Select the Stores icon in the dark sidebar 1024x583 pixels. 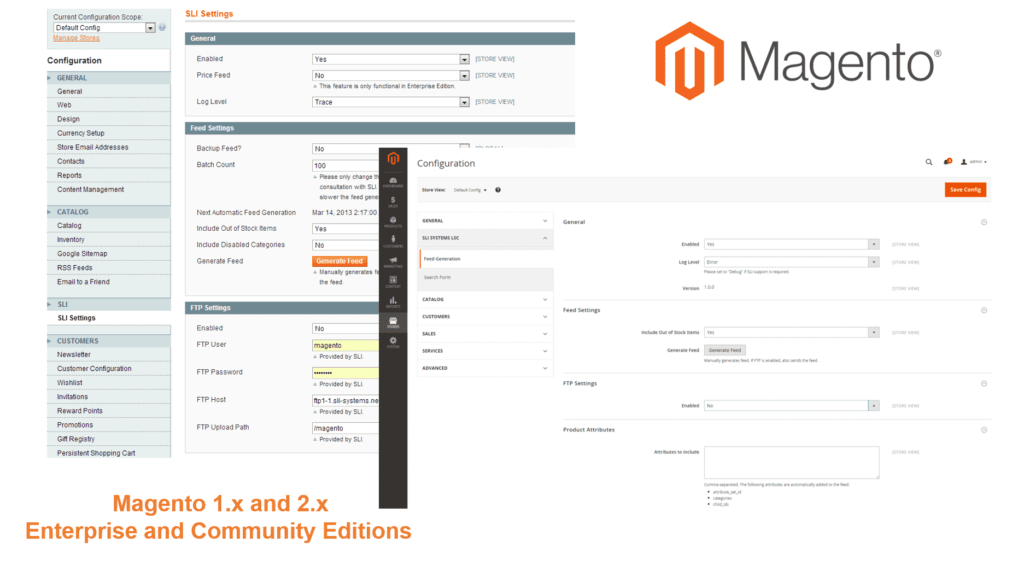(x=393, y=322)
